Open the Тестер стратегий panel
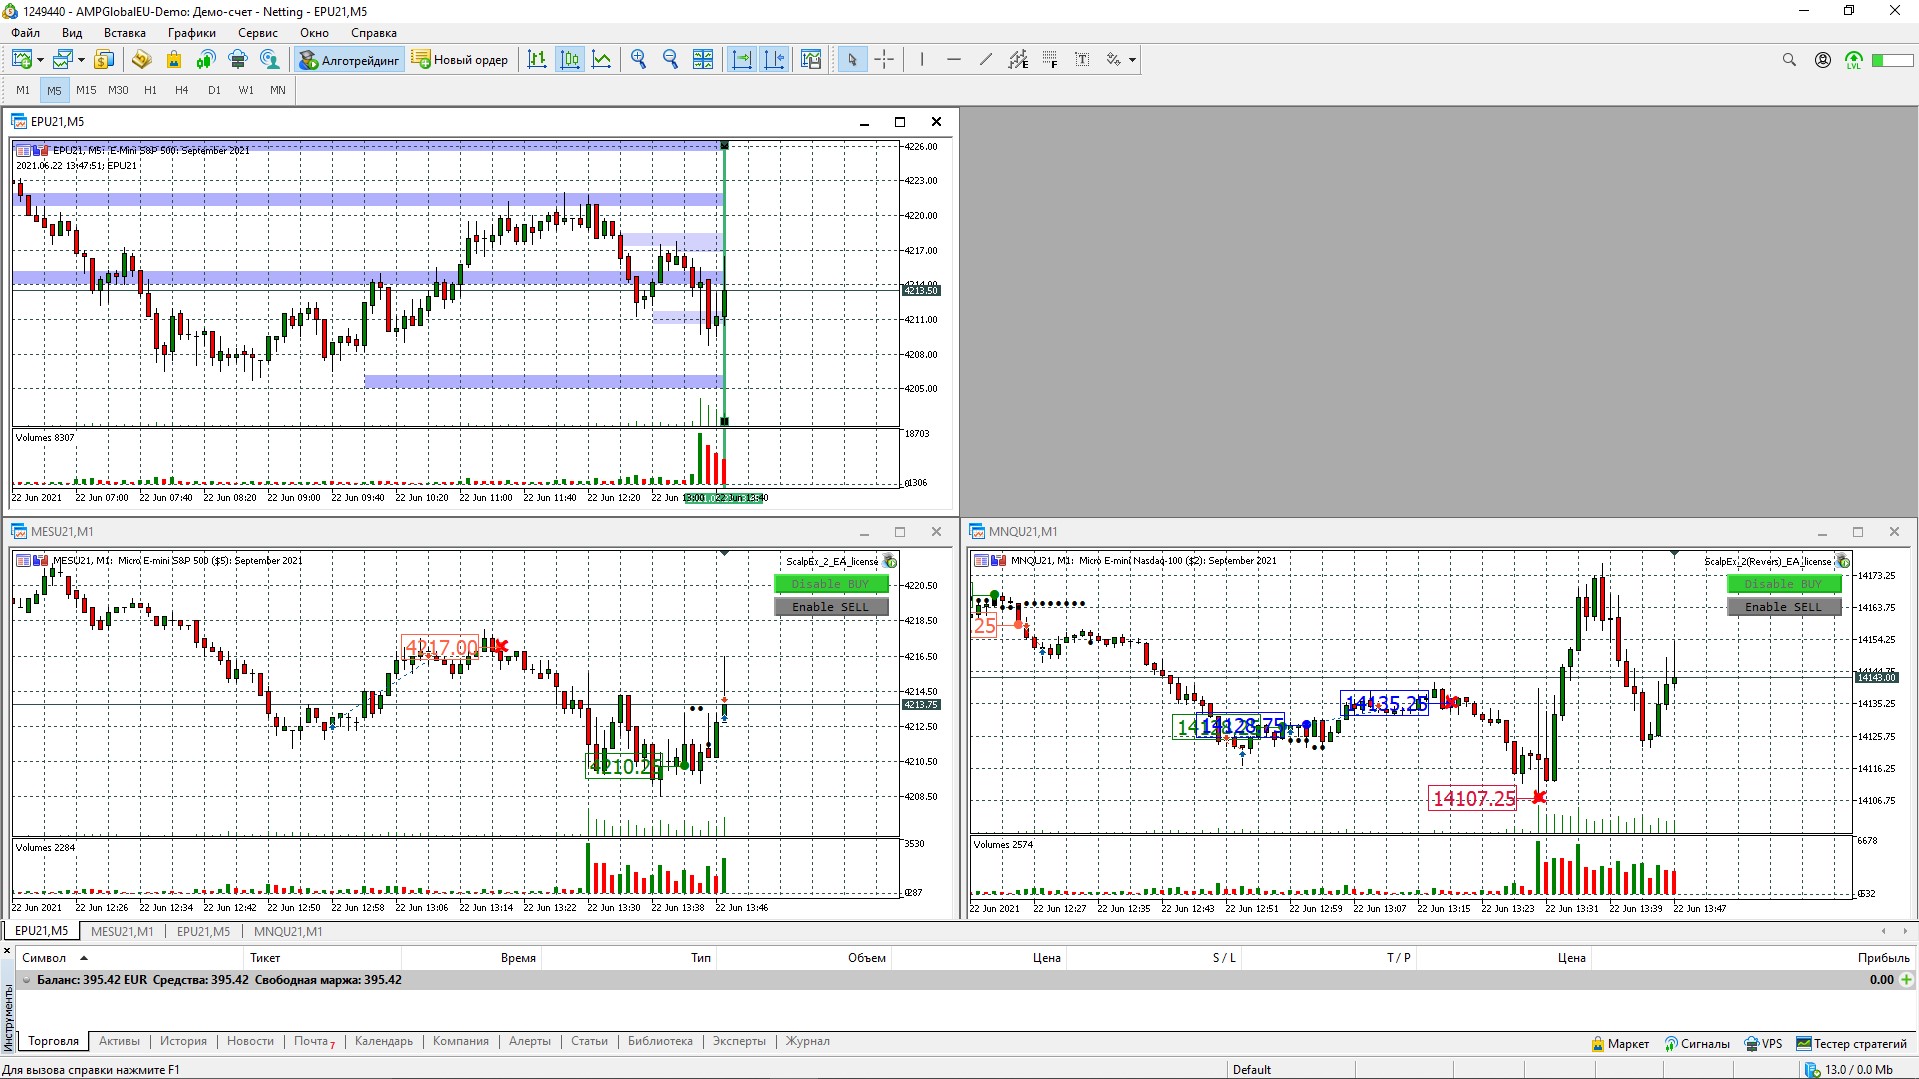 coord(1852,1044)
